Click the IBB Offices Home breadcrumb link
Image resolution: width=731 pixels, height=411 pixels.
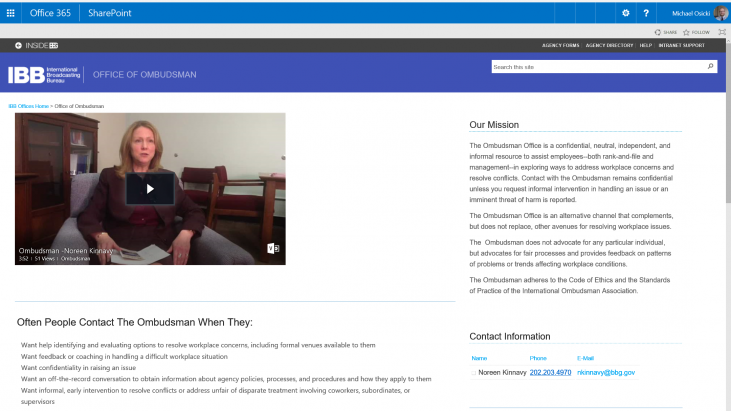pos(28,106)
